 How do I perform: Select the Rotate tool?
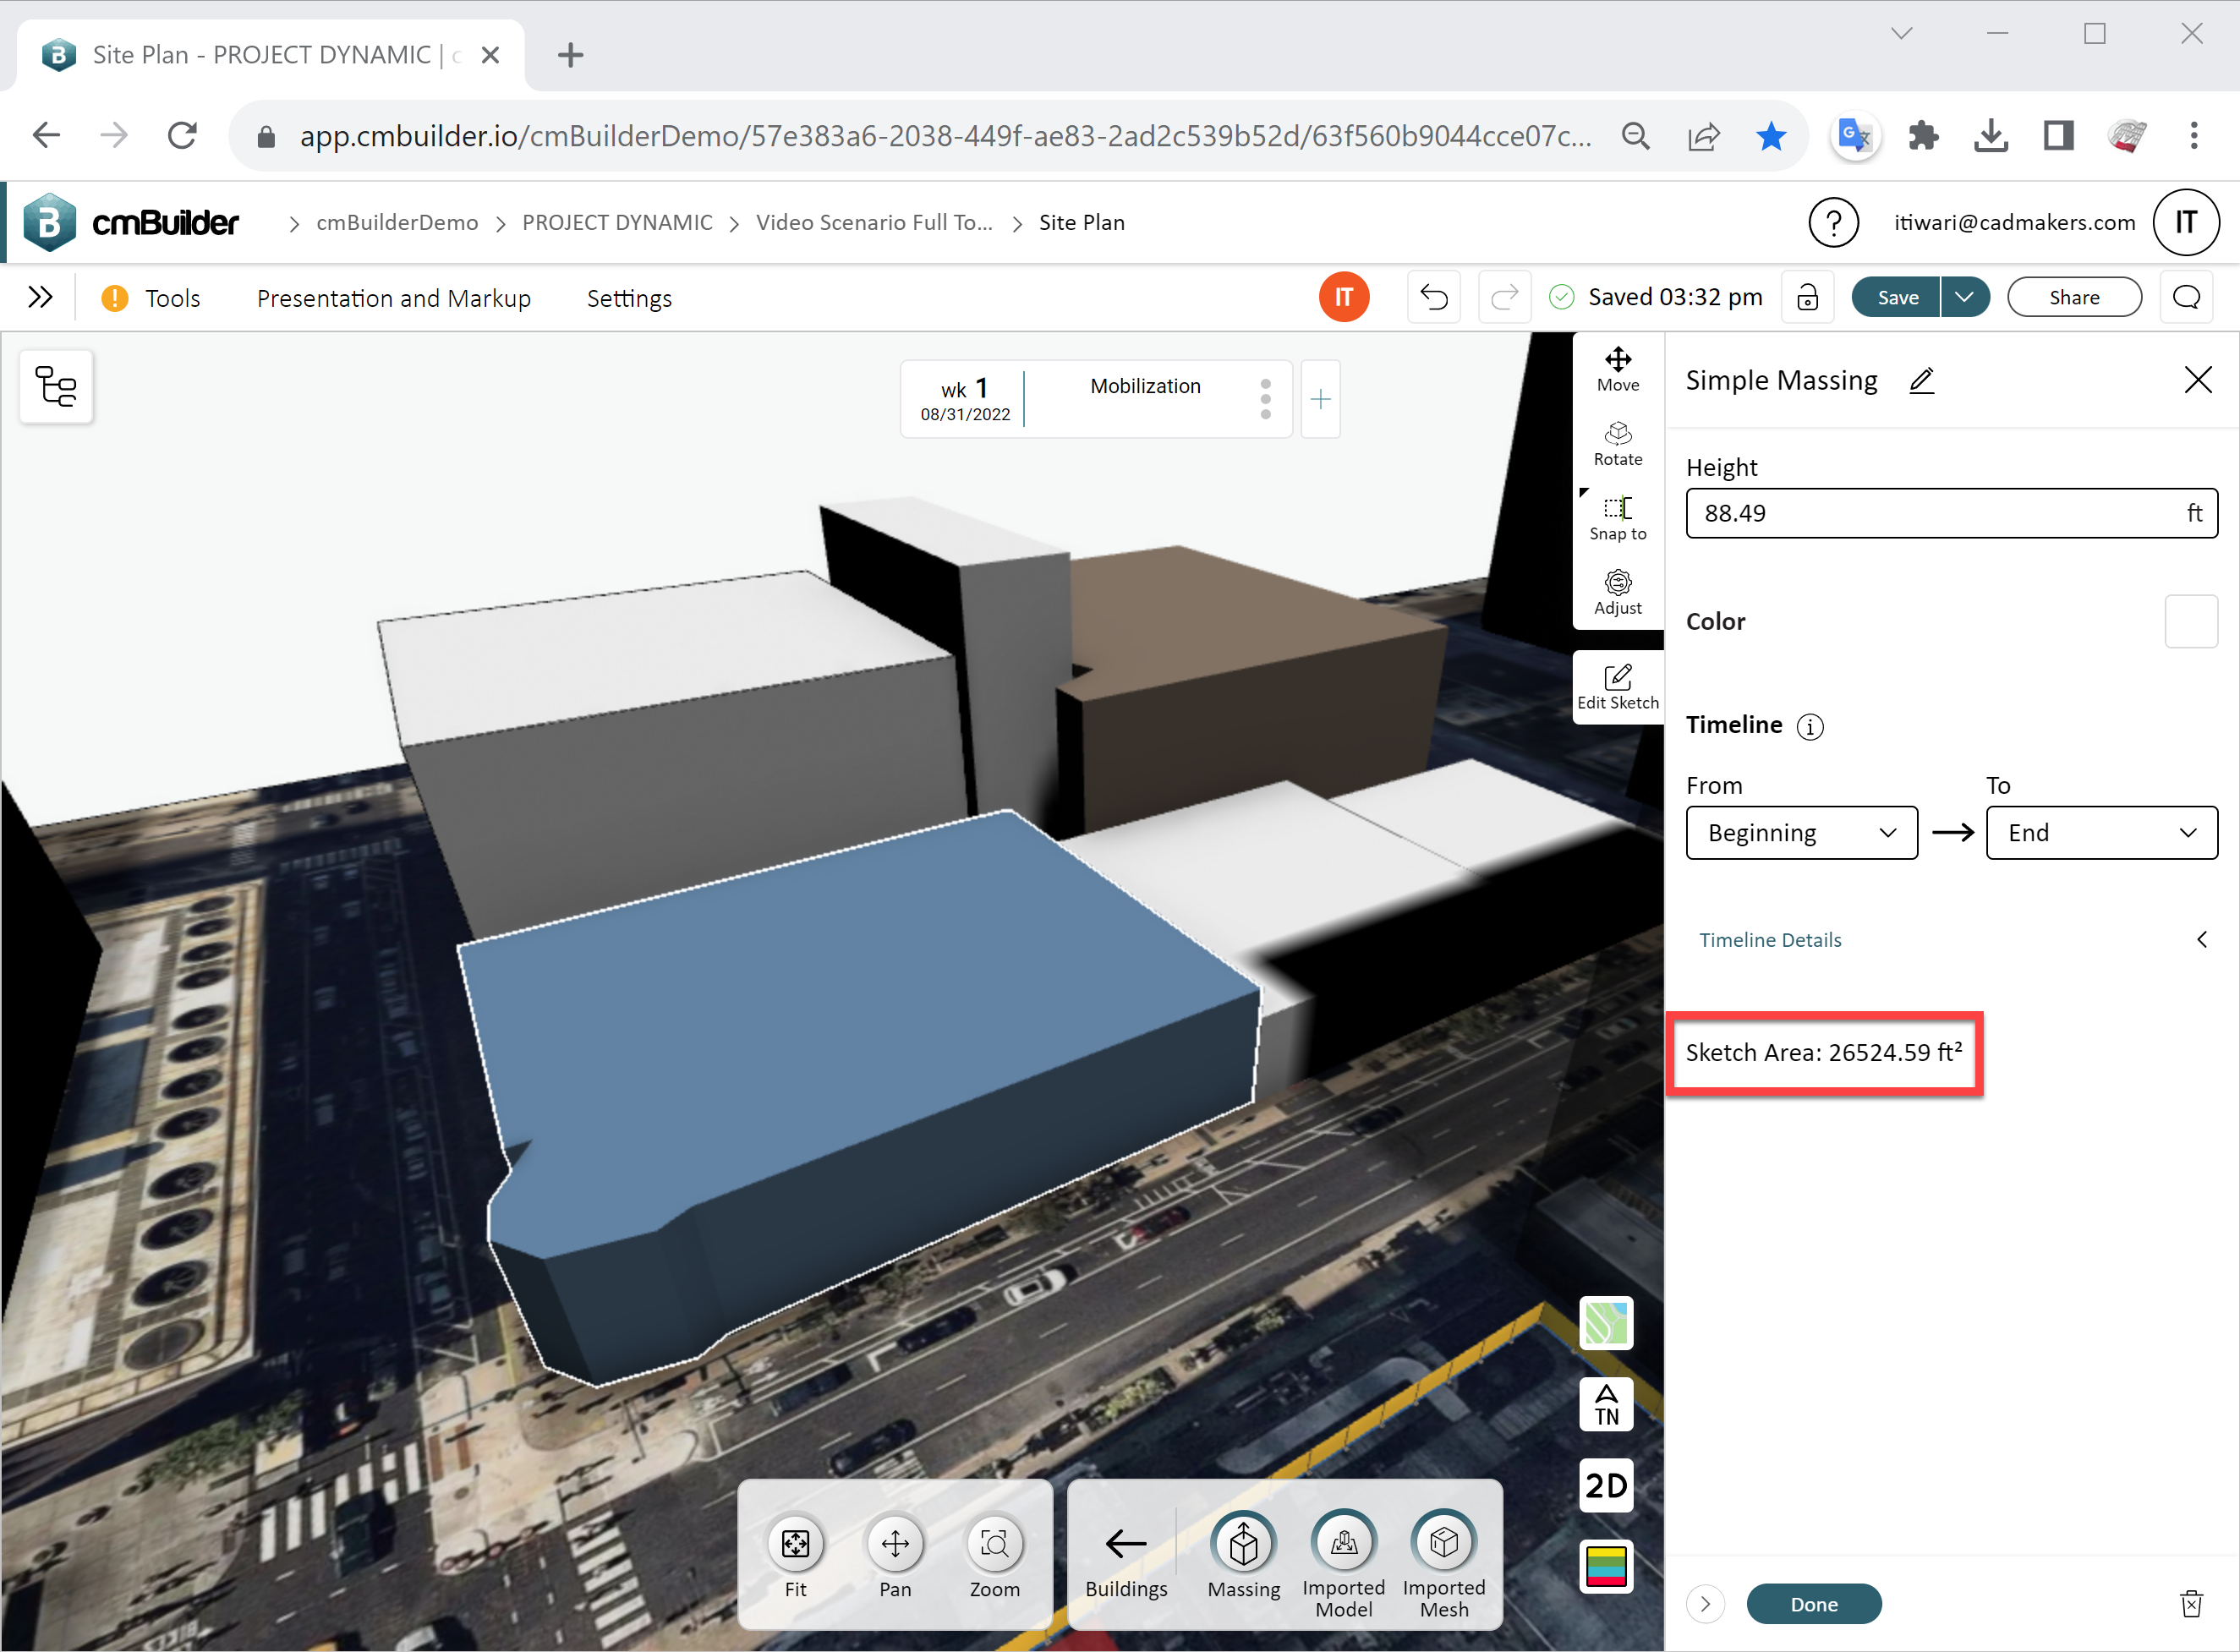pyautogui.click(x=1617, y=443)
